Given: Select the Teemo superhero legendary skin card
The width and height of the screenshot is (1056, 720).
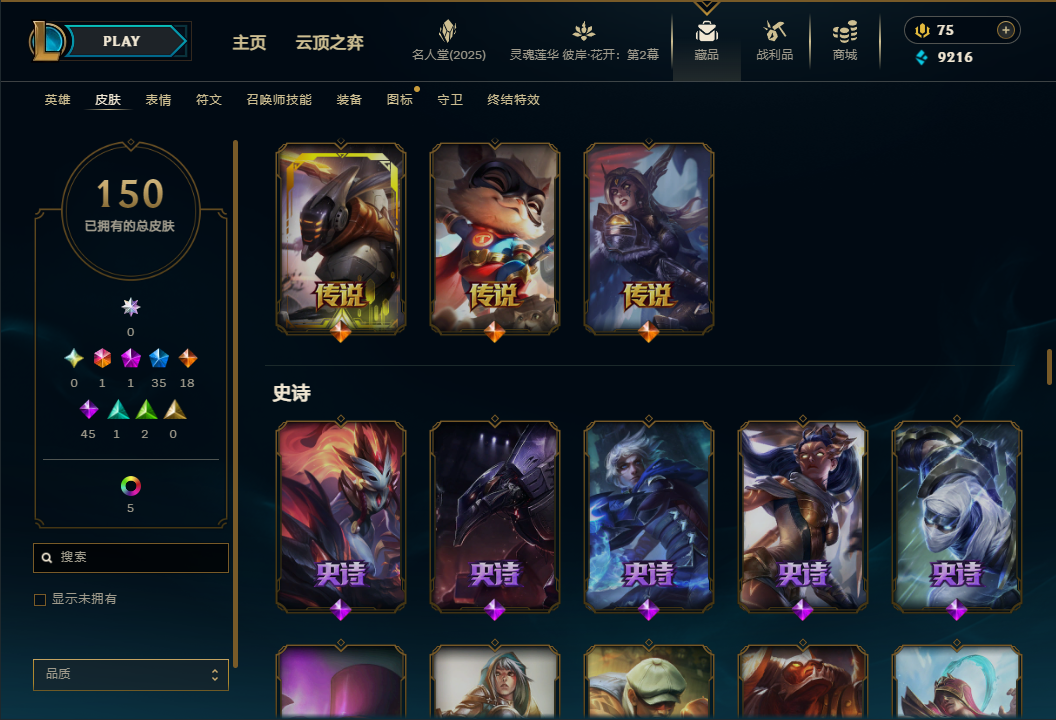Looking at the screenshot, I should (x=495, y=238).
